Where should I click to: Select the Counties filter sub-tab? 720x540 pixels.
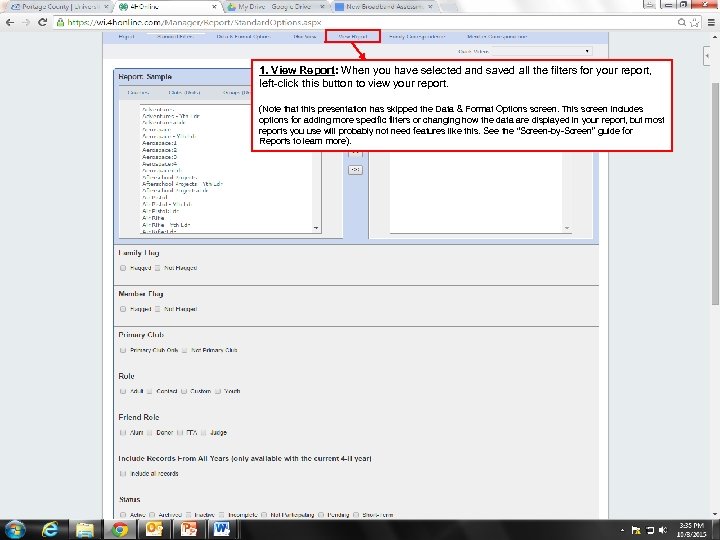[138, 92]
